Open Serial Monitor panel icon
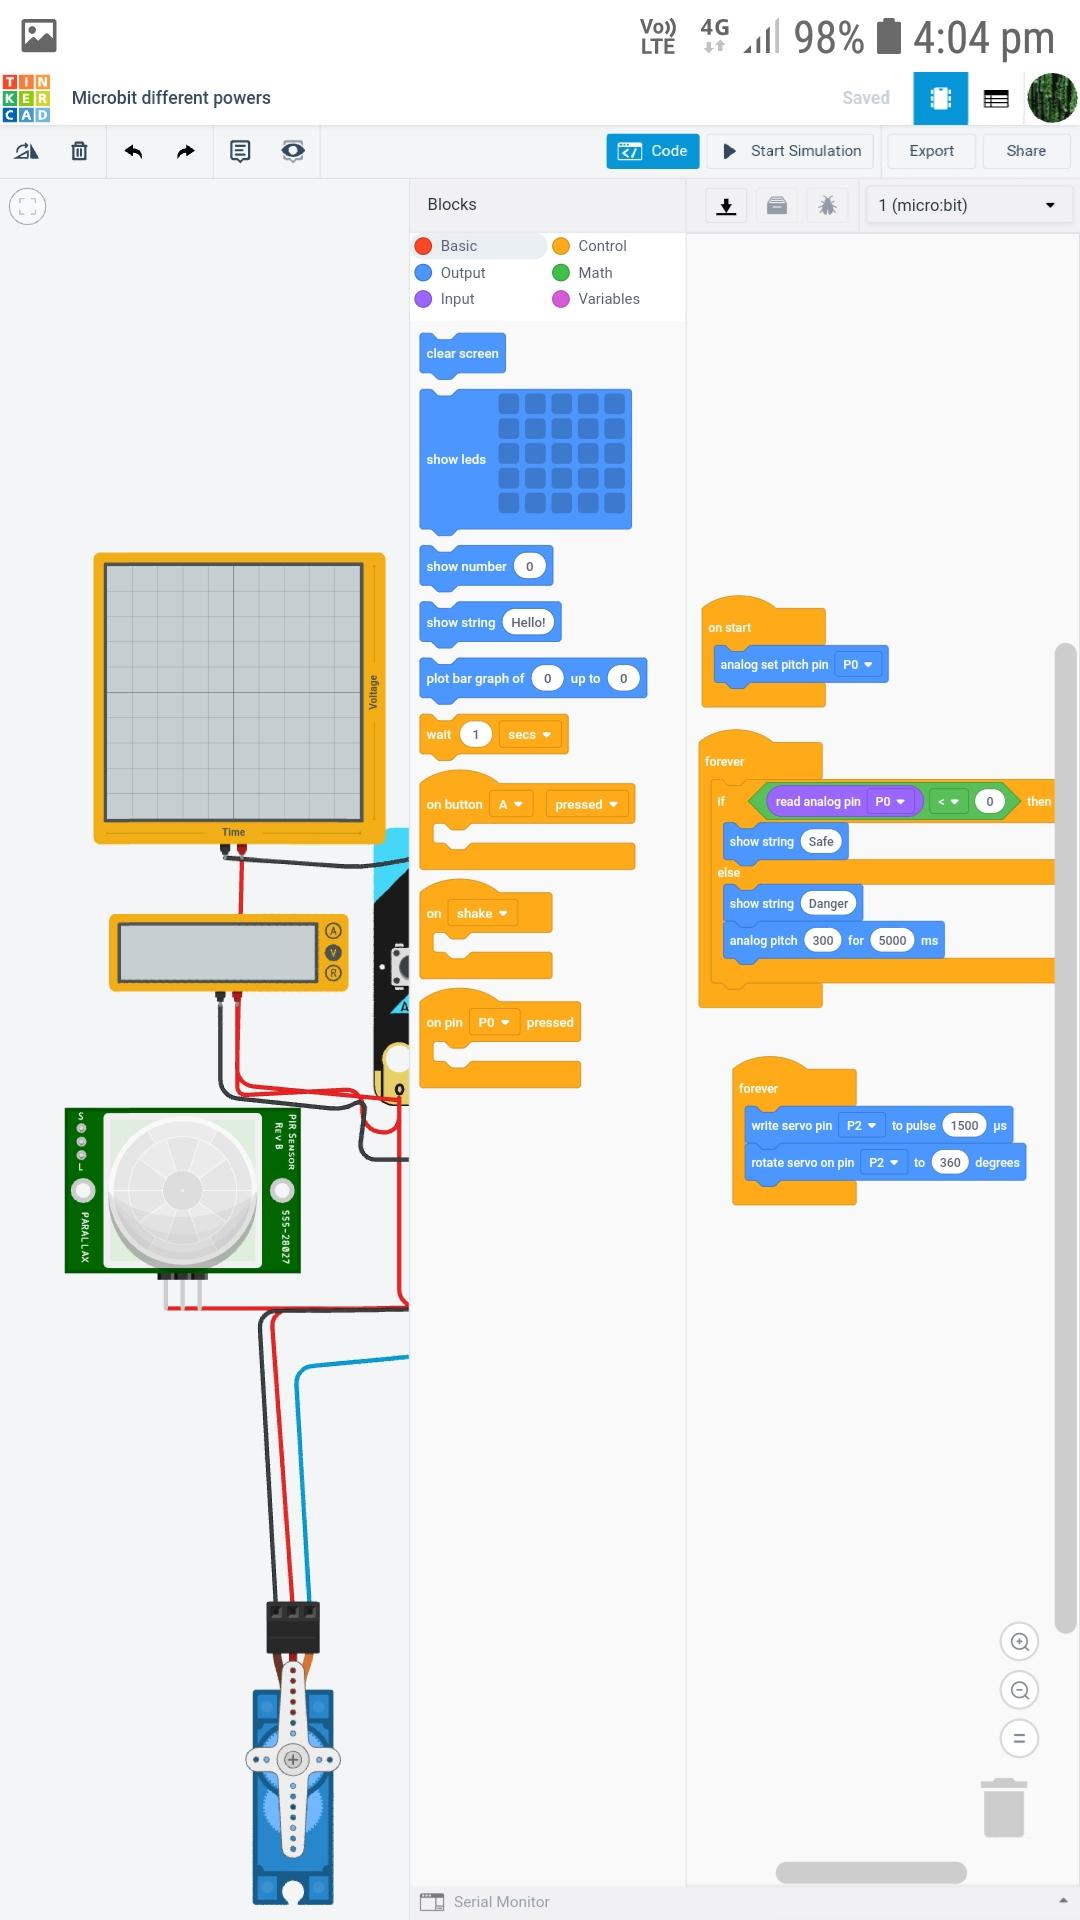 point(432,1902)
